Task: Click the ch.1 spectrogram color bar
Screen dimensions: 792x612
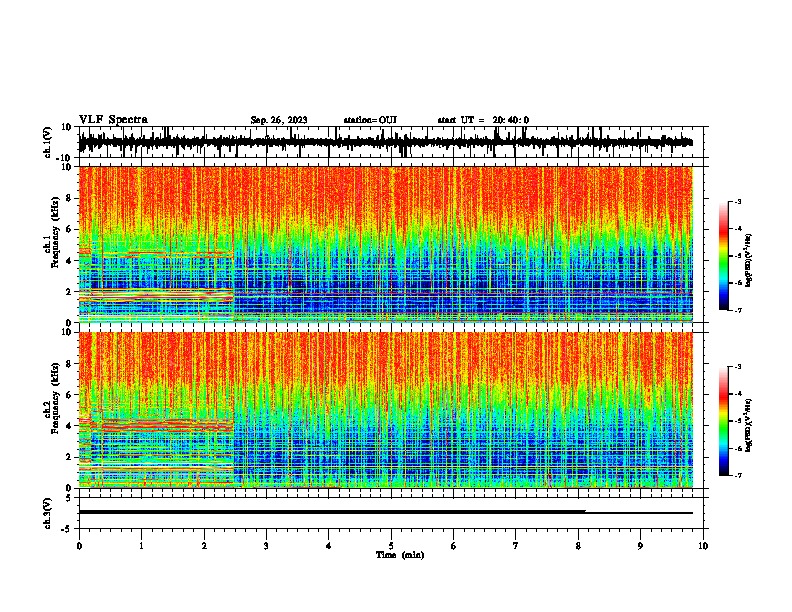Action: (x=724, y=256)
